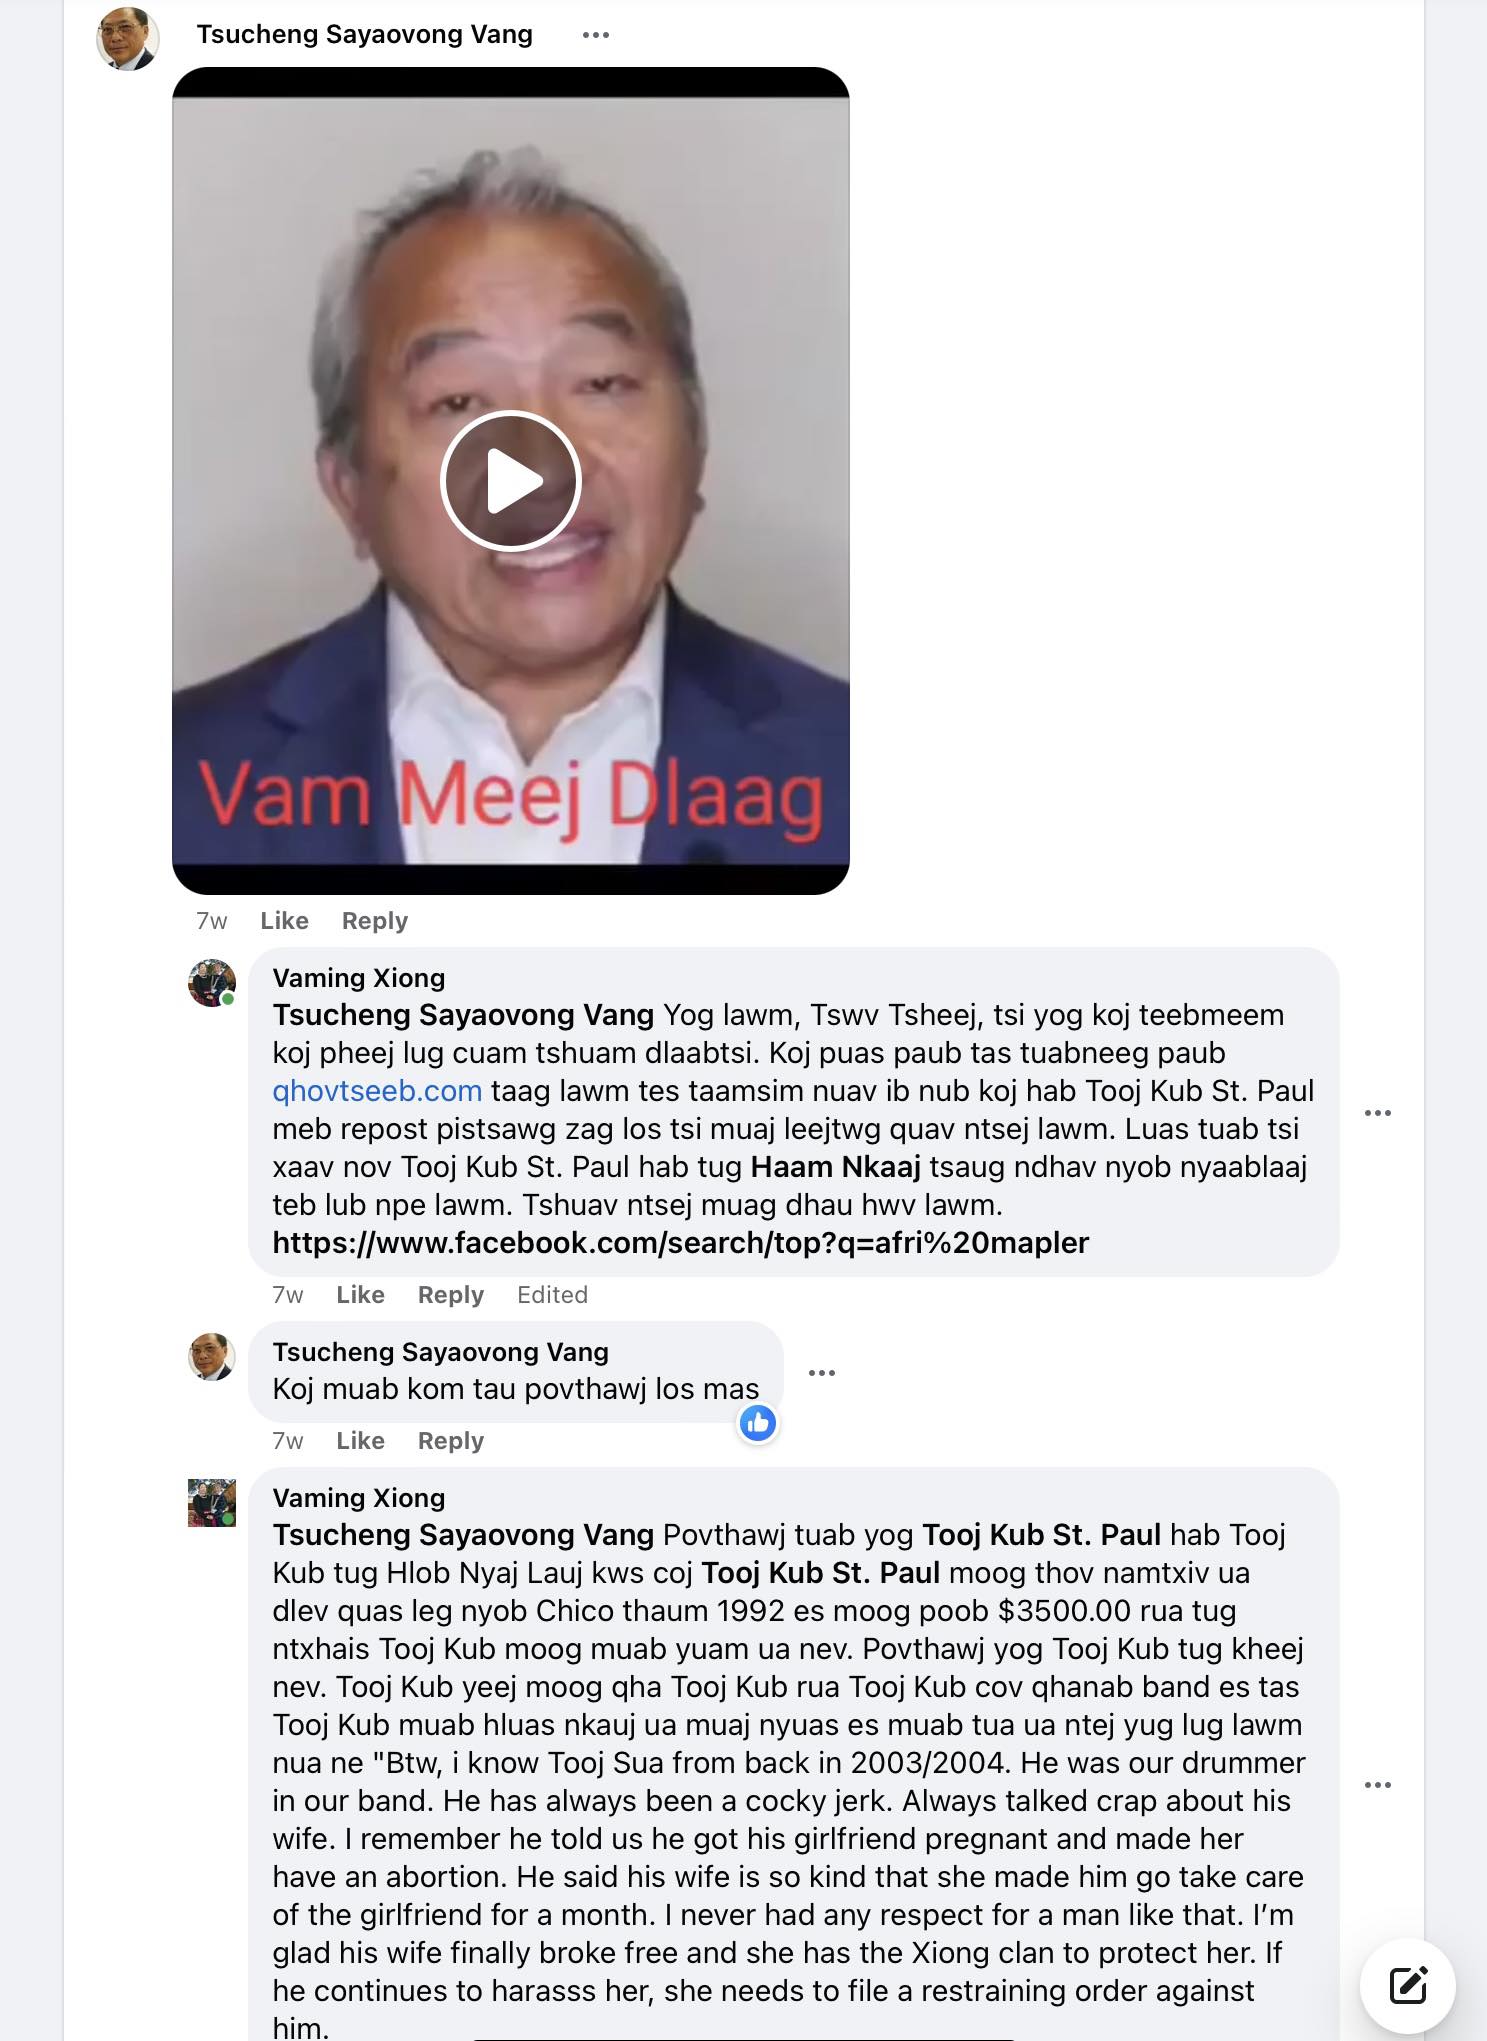Reply to 'Koj muab kom tau povthawj' comment
The width and height of the screenshot is (1487, 2041).
[451, 1441]
